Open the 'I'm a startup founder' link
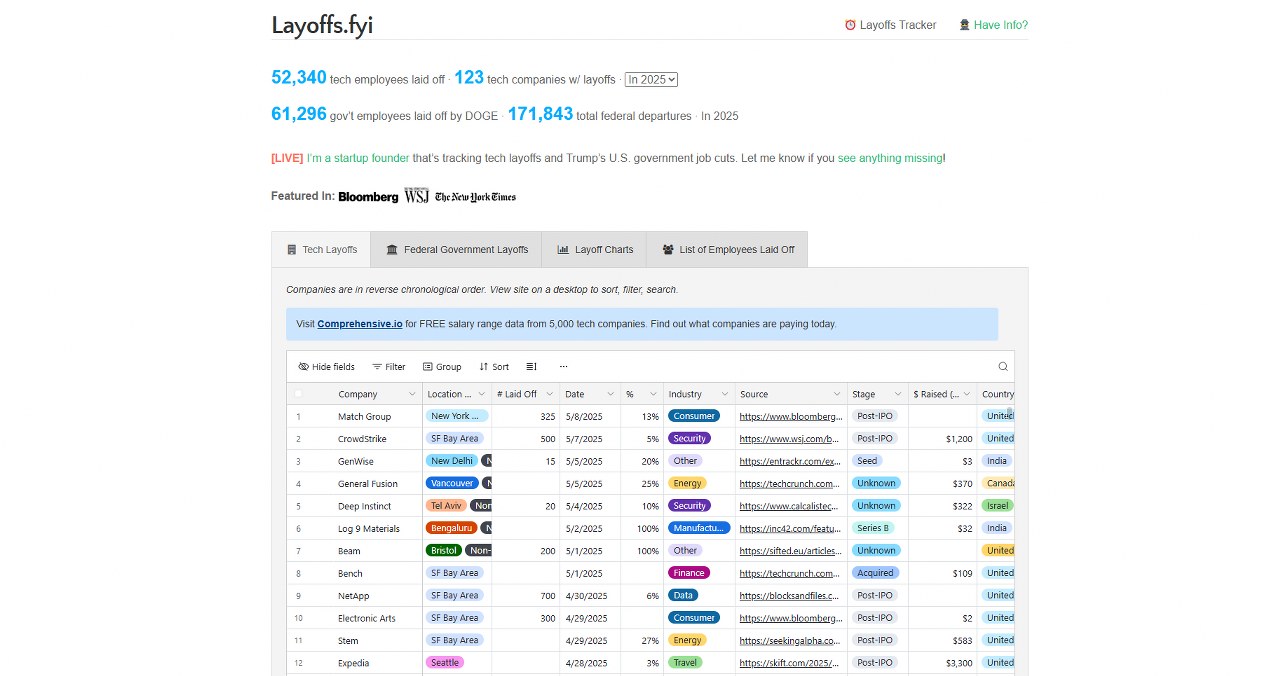The width and height of the screenshot is (1280, 676). tap(358, 158)
